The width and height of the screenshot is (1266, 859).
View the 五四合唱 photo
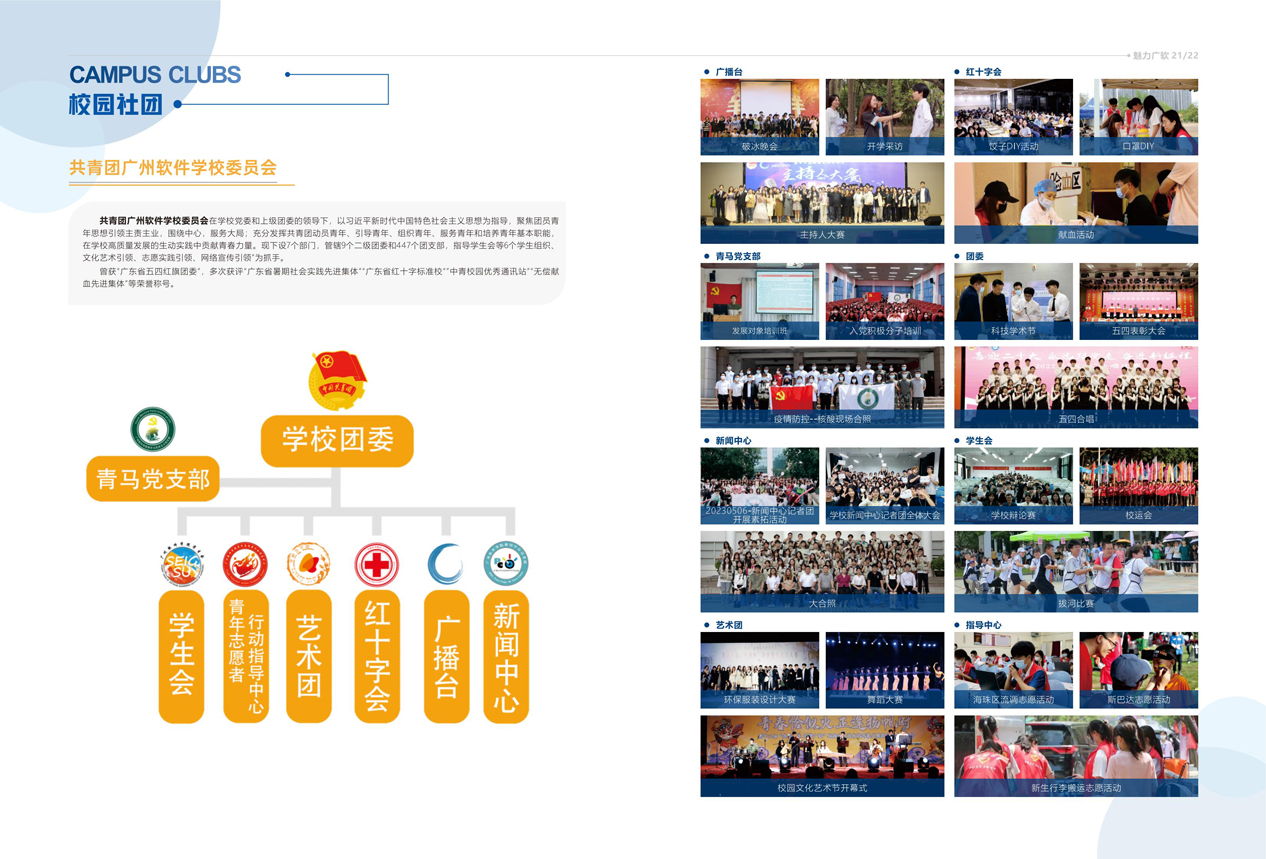[x=1076, y=388]
